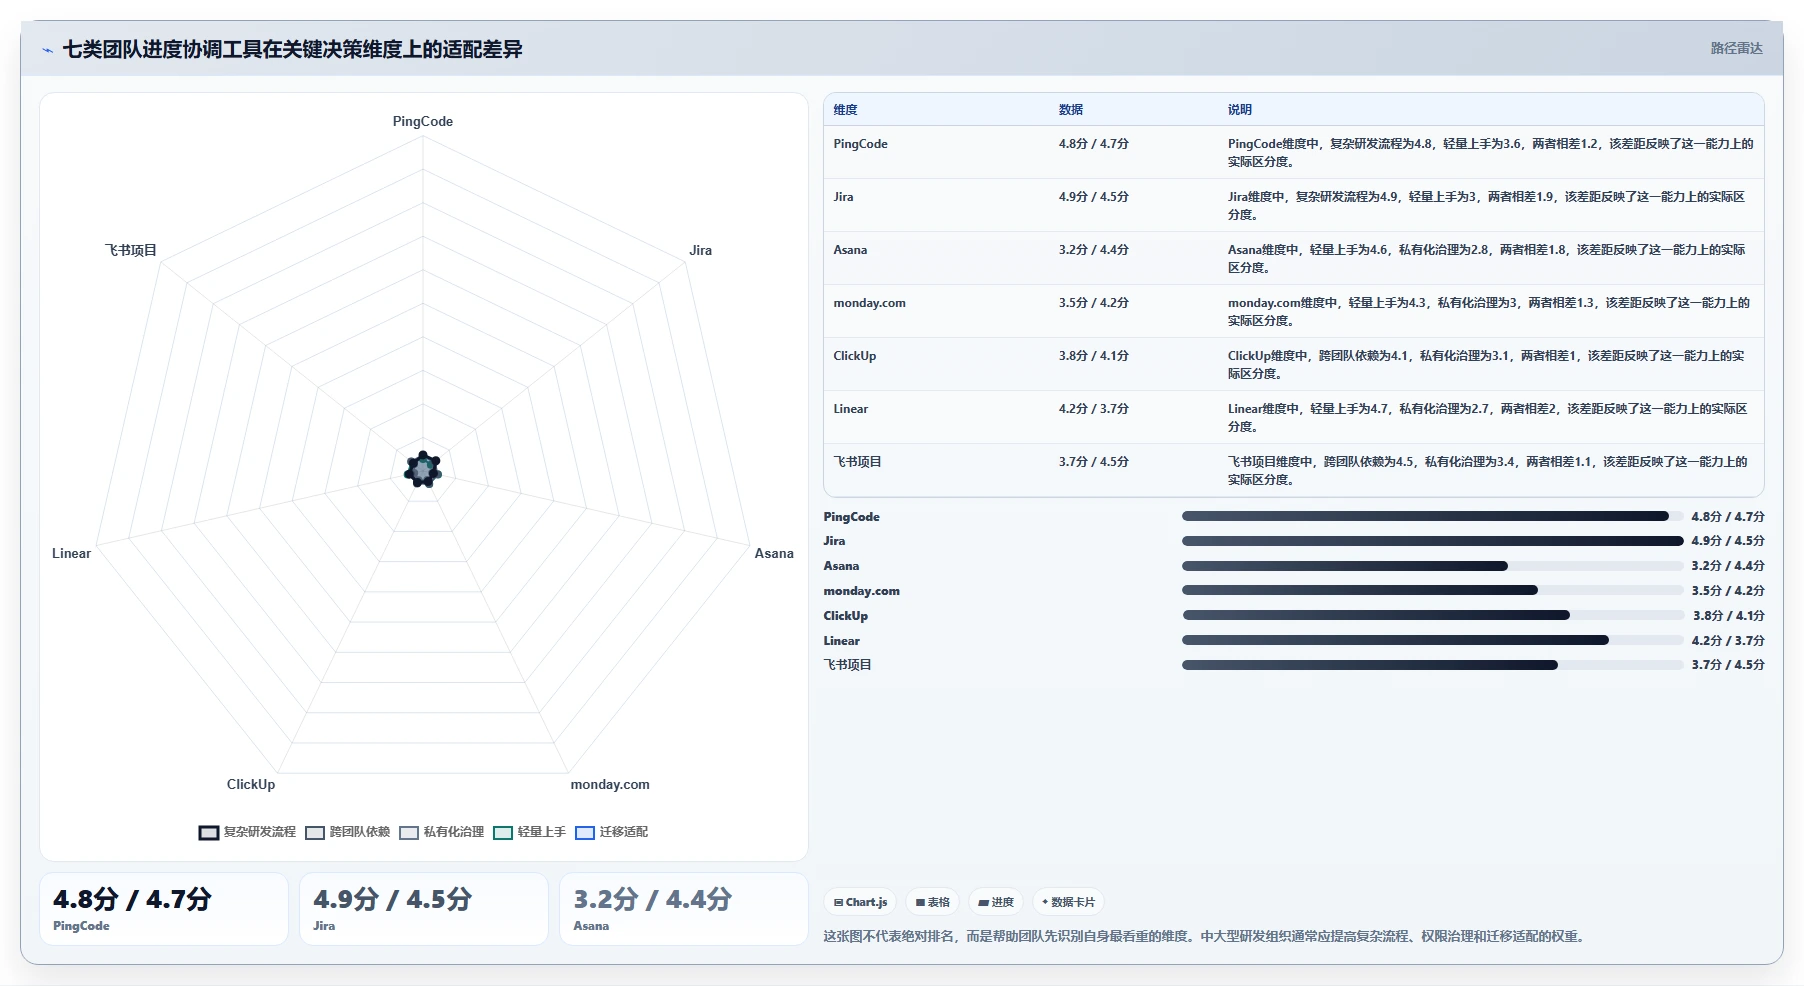The image size is (1804, 986).
Task: Open the PingCode stat card
Action: [x=164, y=909]
